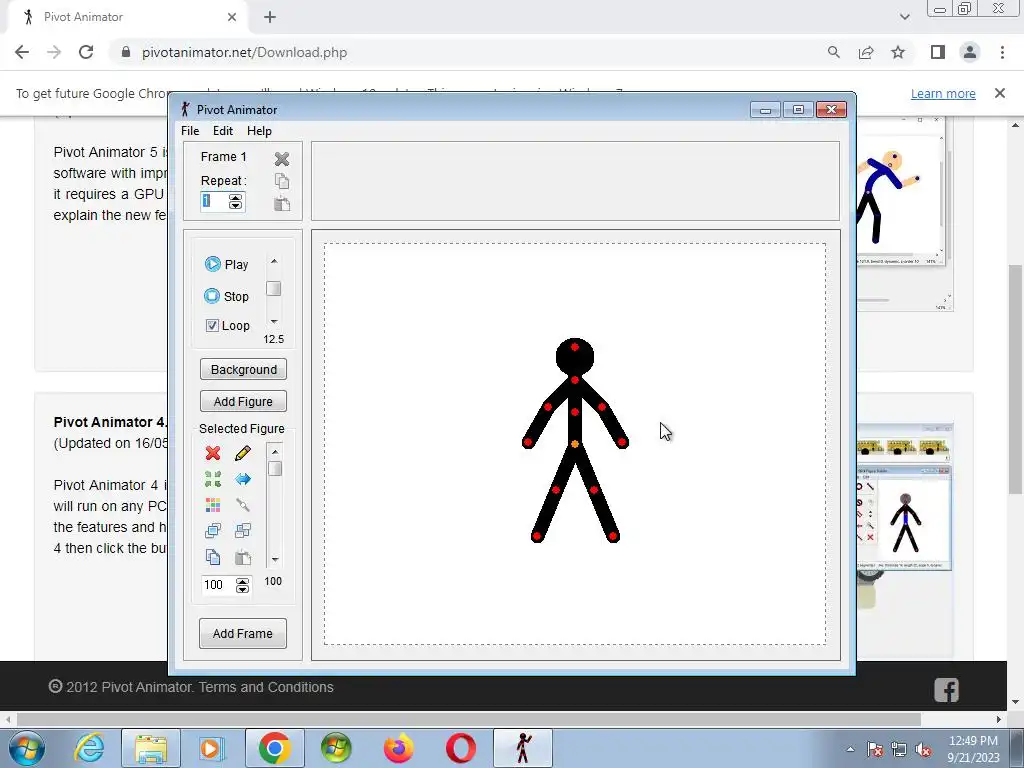Click frame rate slider down arrow
1024x768 pixels.
[x=274, y=321]
